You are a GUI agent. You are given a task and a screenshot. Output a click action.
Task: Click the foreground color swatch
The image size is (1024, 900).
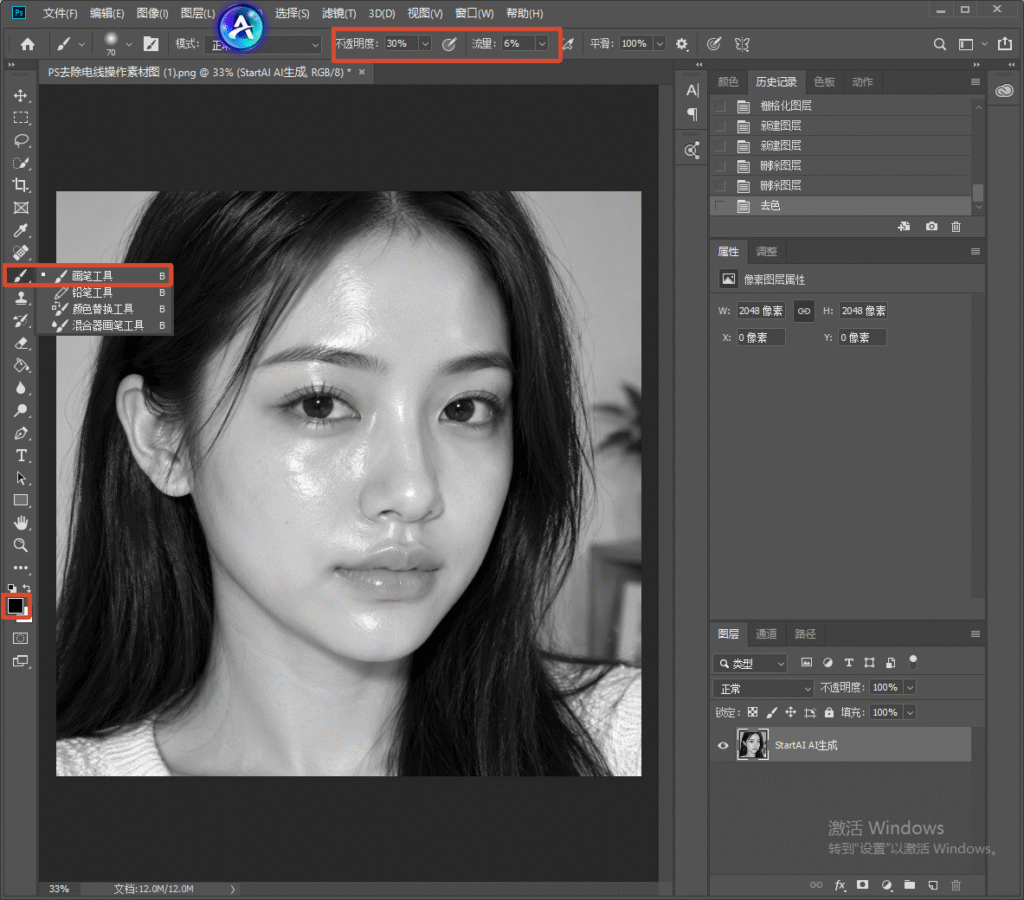click(15, 605)
